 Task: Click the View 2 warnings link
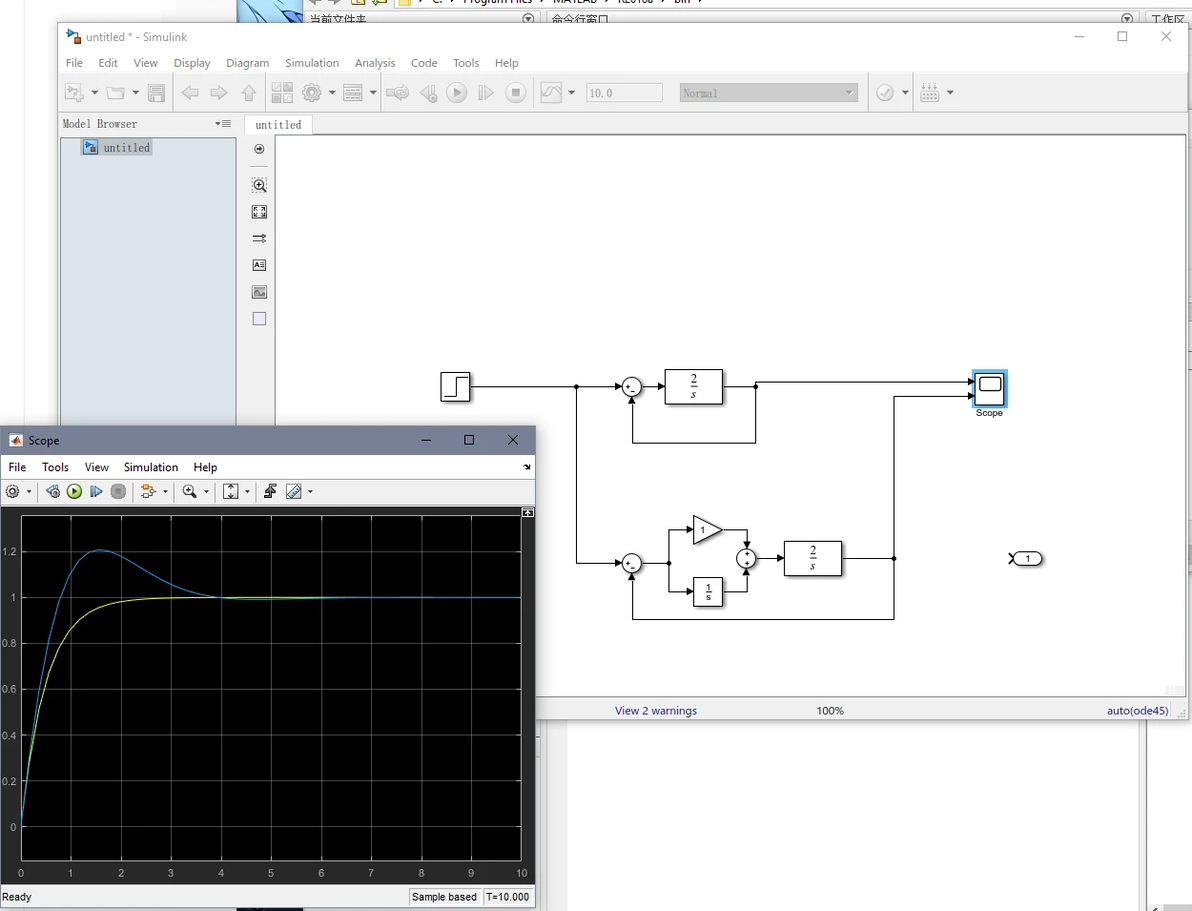point(655,711)
